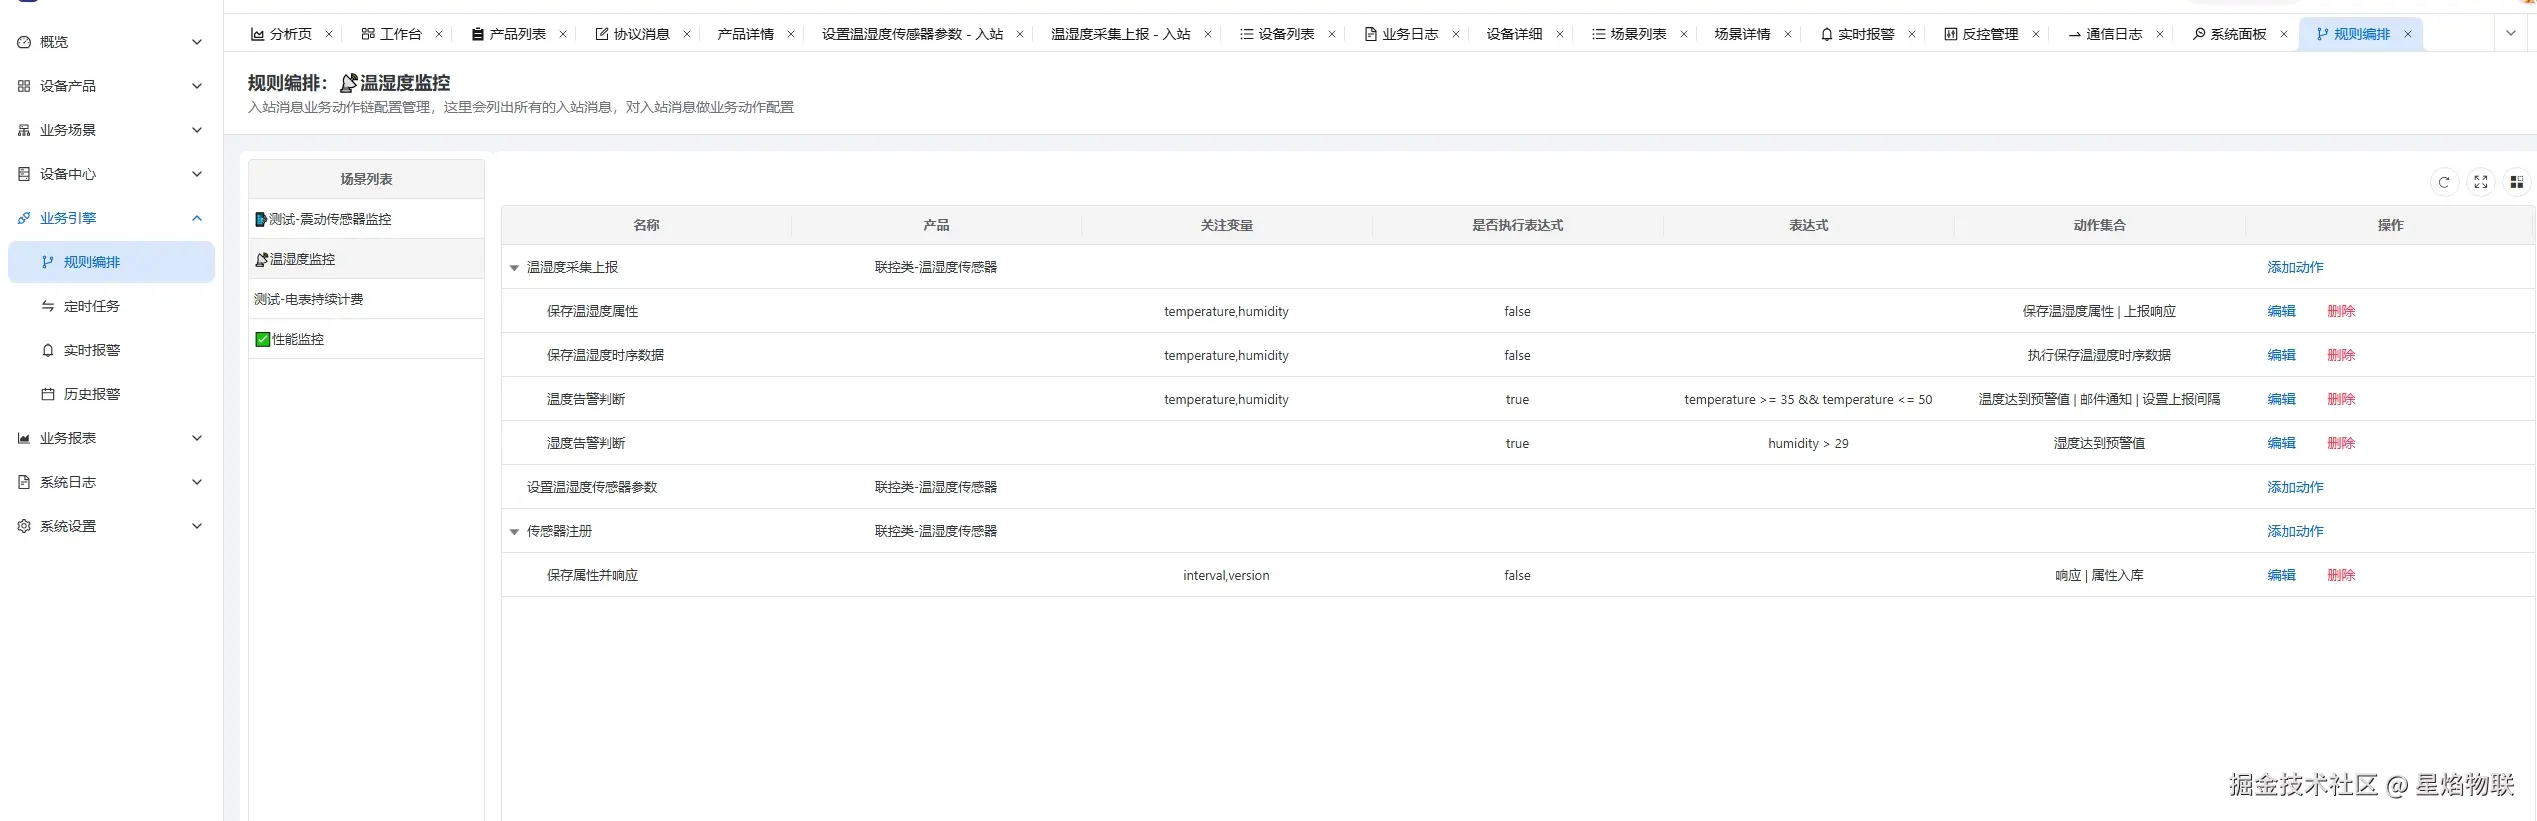Close the 产品详情 tab
Screen dimensions: 2537x821
click(791, 34)
